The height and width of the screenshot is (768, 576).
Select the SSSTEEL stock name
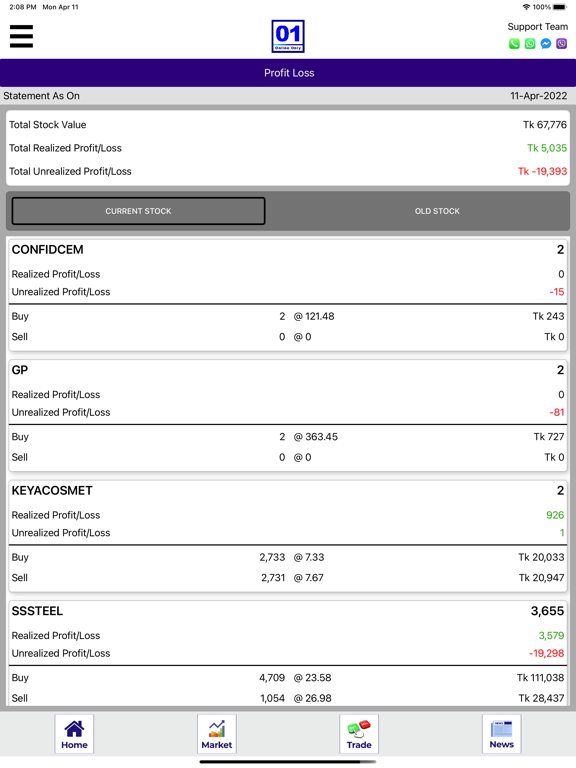point(37,611)
